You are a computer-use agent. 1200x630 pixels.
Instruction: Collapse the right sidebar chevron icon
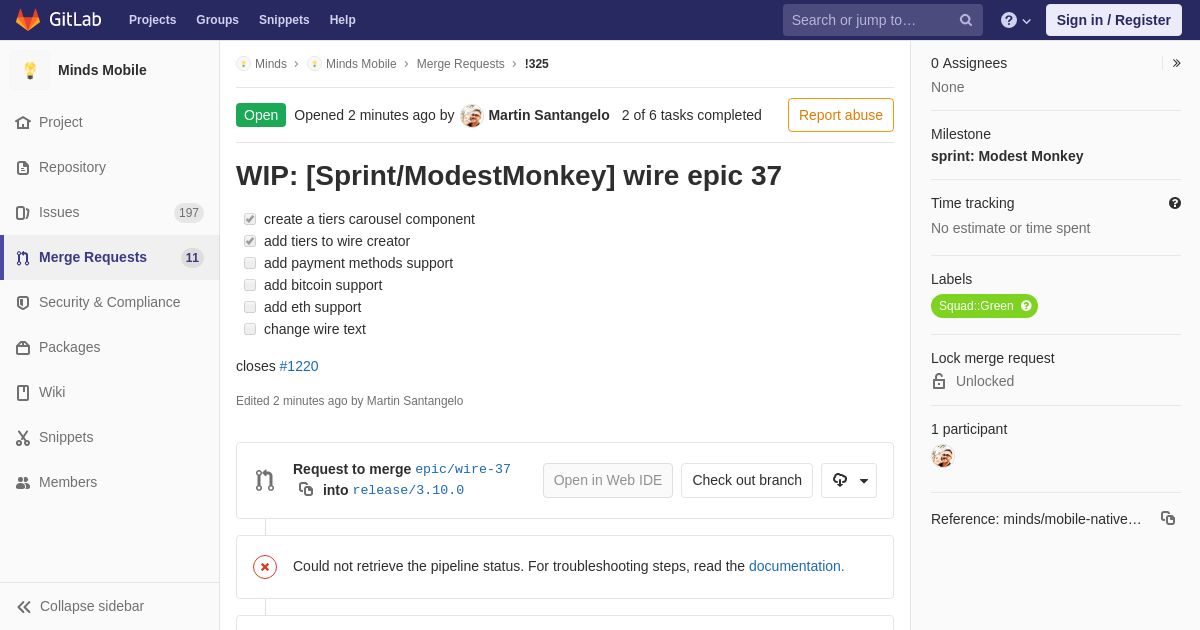coord(1176,63)
